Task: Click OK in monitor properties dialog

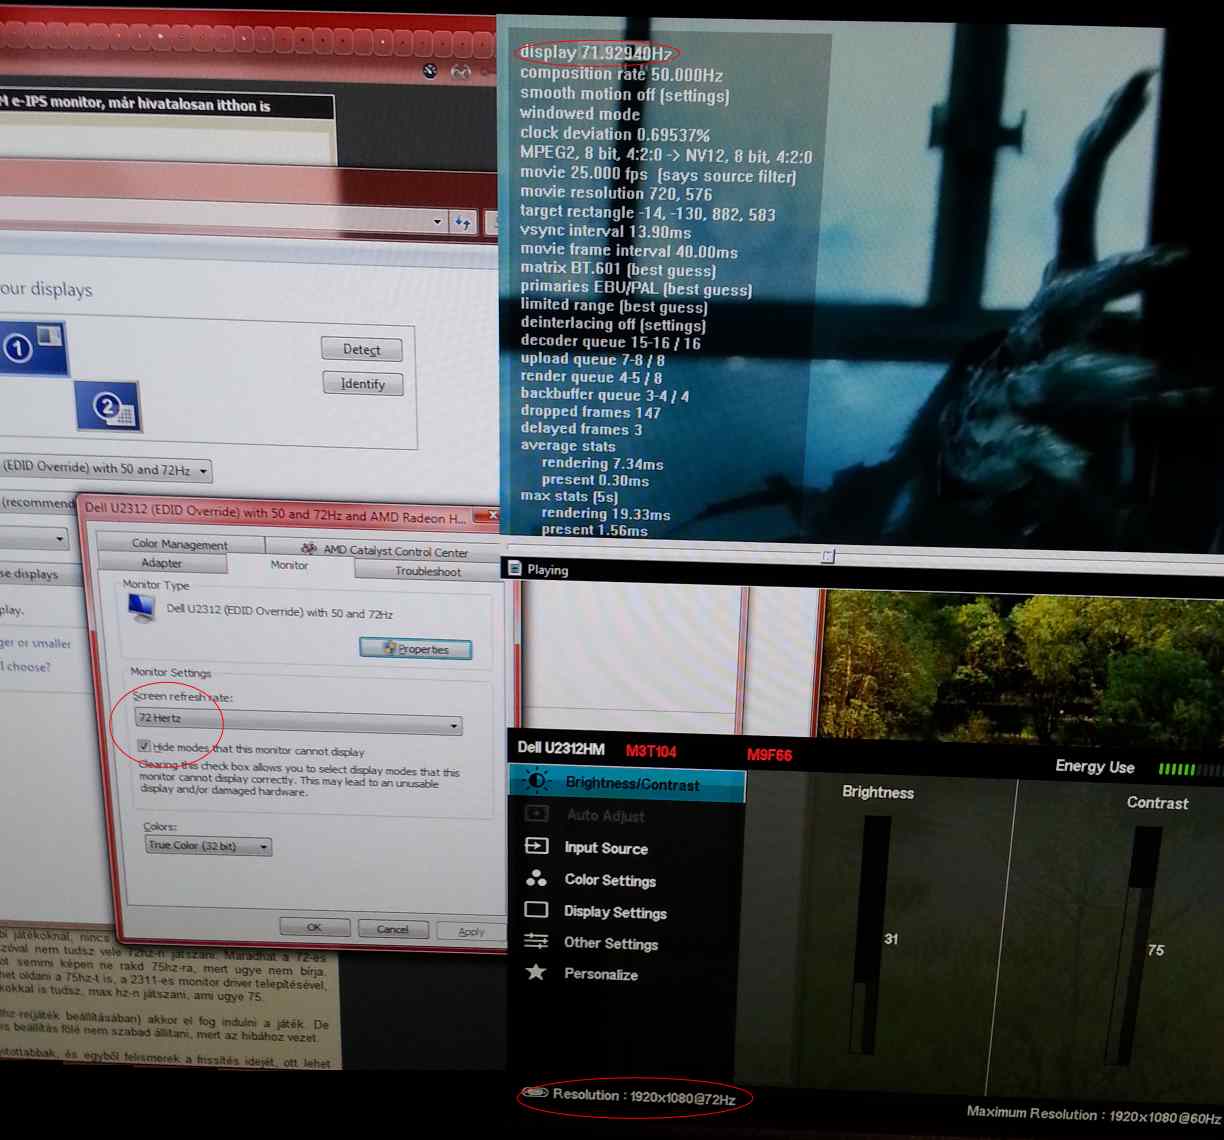Action: (314, 927)
